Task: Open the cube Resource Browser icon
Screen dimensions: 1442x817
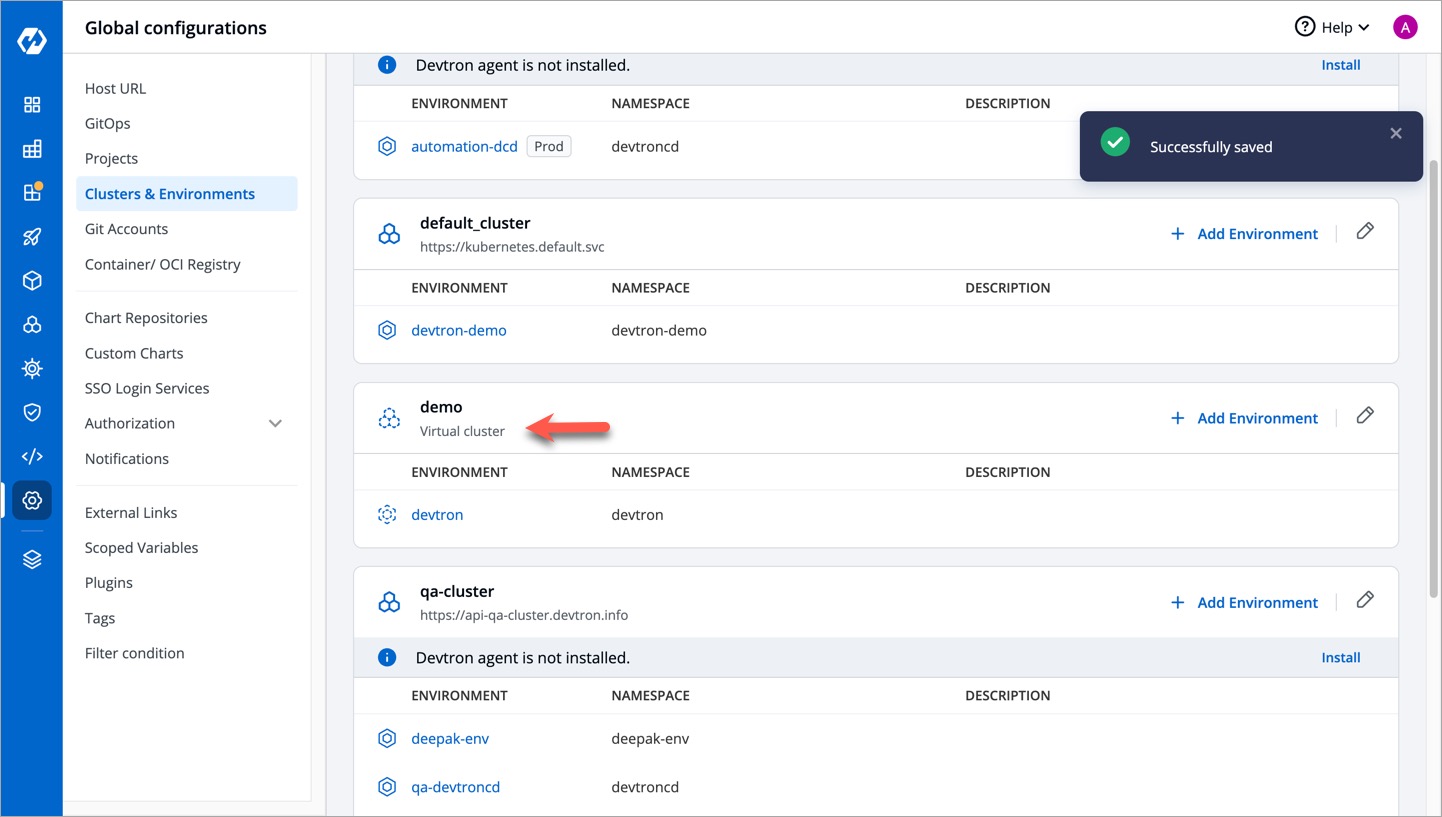Action: tap(32, 281)
